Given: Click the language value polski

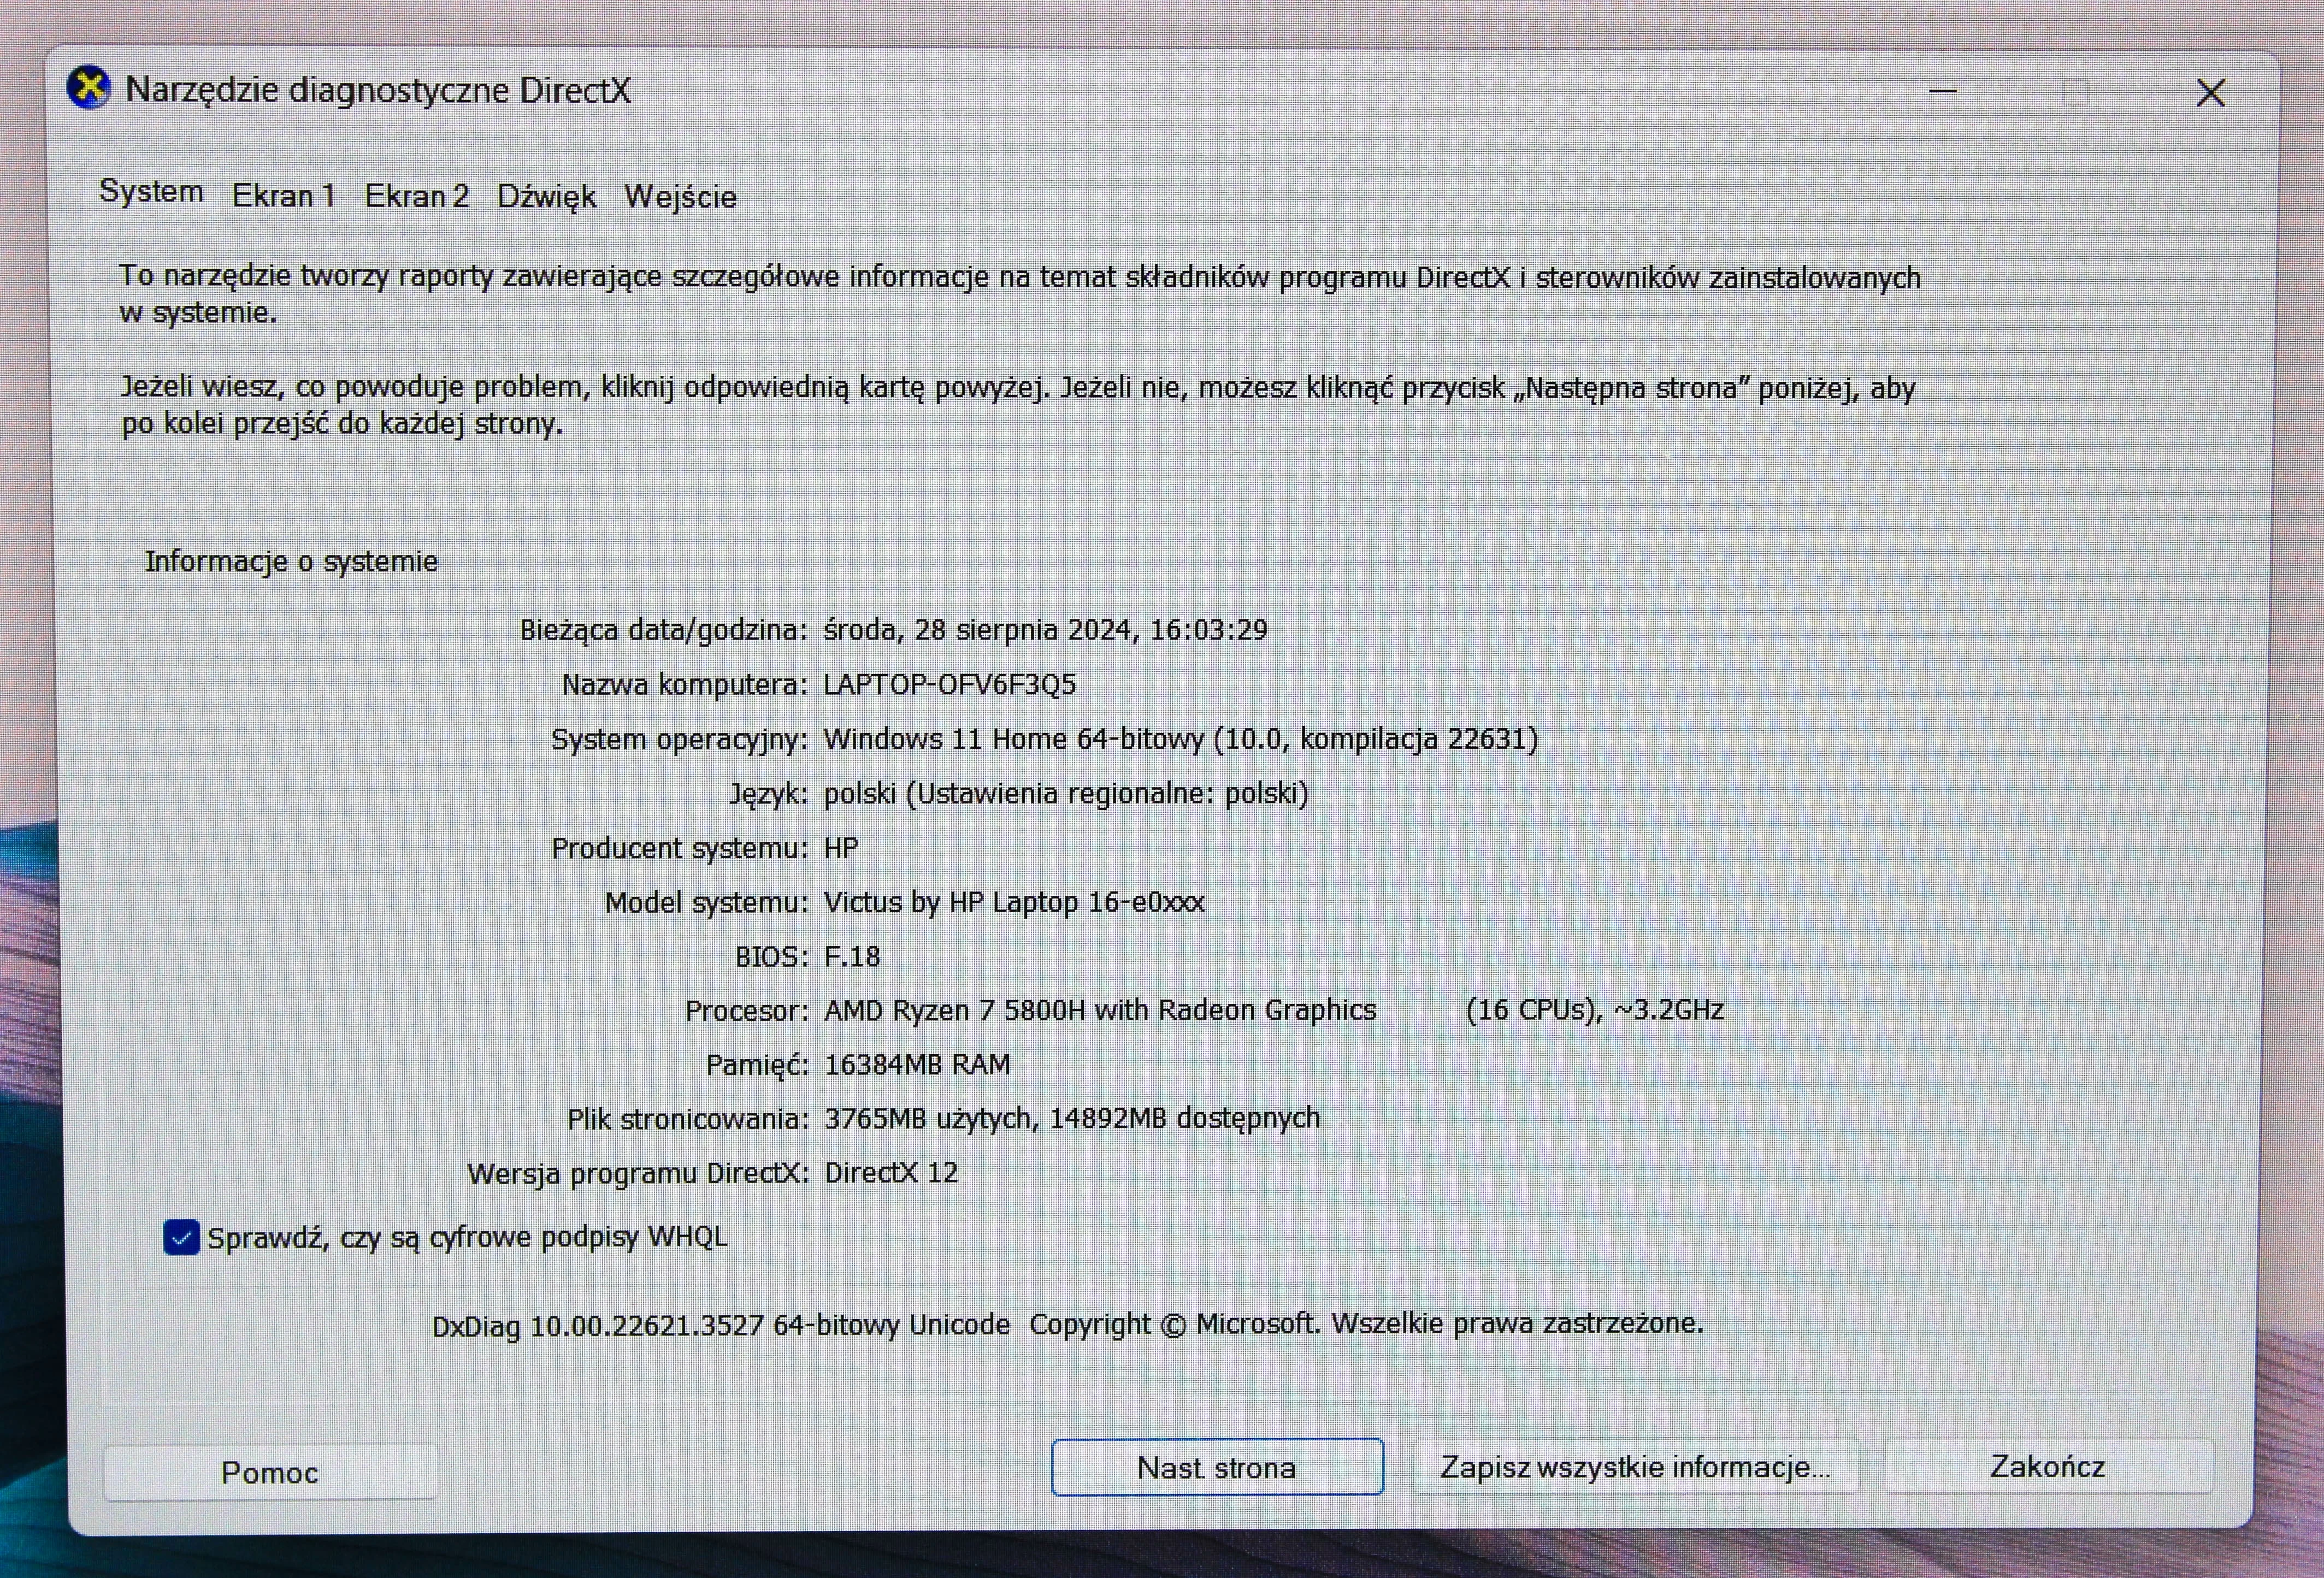Looking at the screenshot, I should pos(1066,793).
